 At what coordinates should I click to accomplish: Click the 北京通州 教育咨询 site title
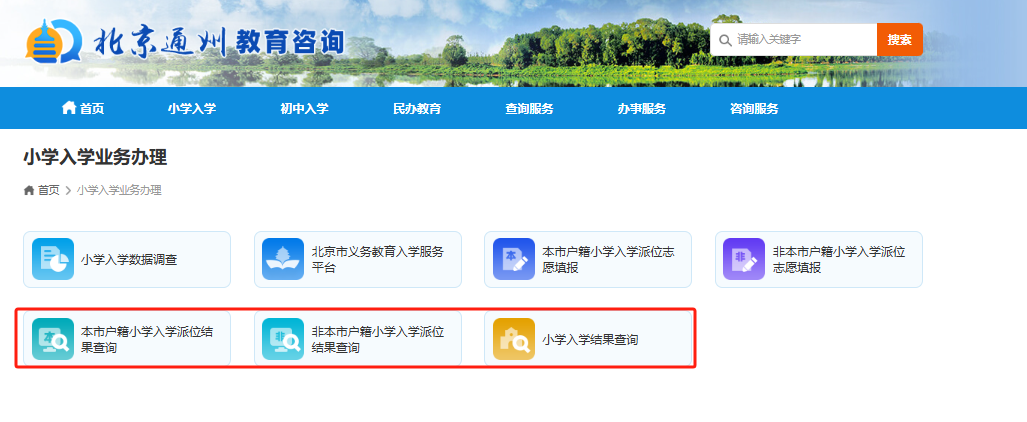pos(219,43)
